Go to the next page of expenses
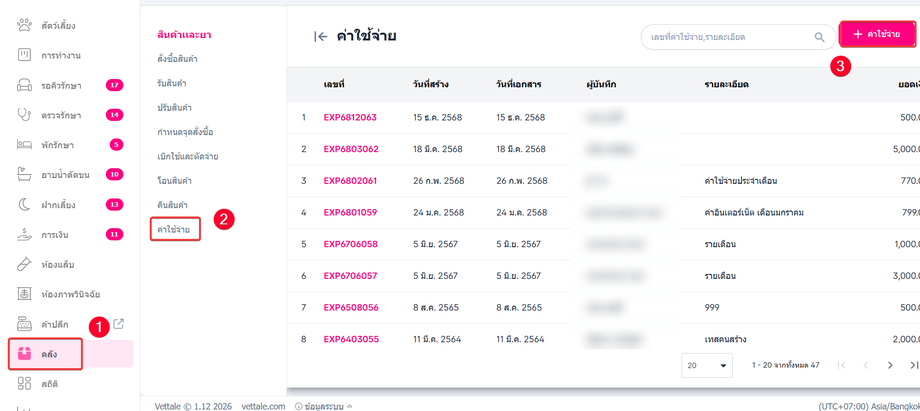 [x=889, y=365]
